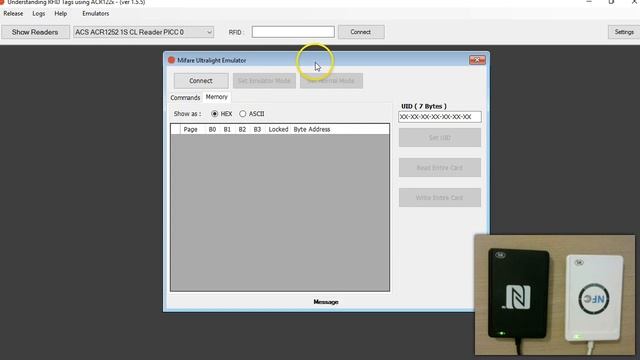640x360 pixels.
Task: Click the B2 column header
Action: (242, 129)
